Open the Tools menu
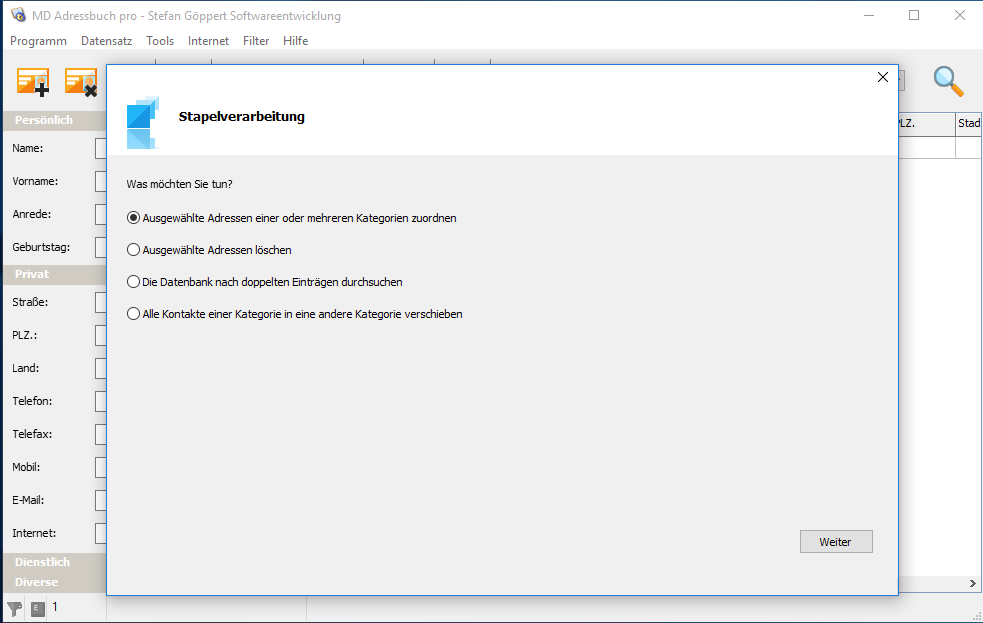 click(x=160, y=41)
